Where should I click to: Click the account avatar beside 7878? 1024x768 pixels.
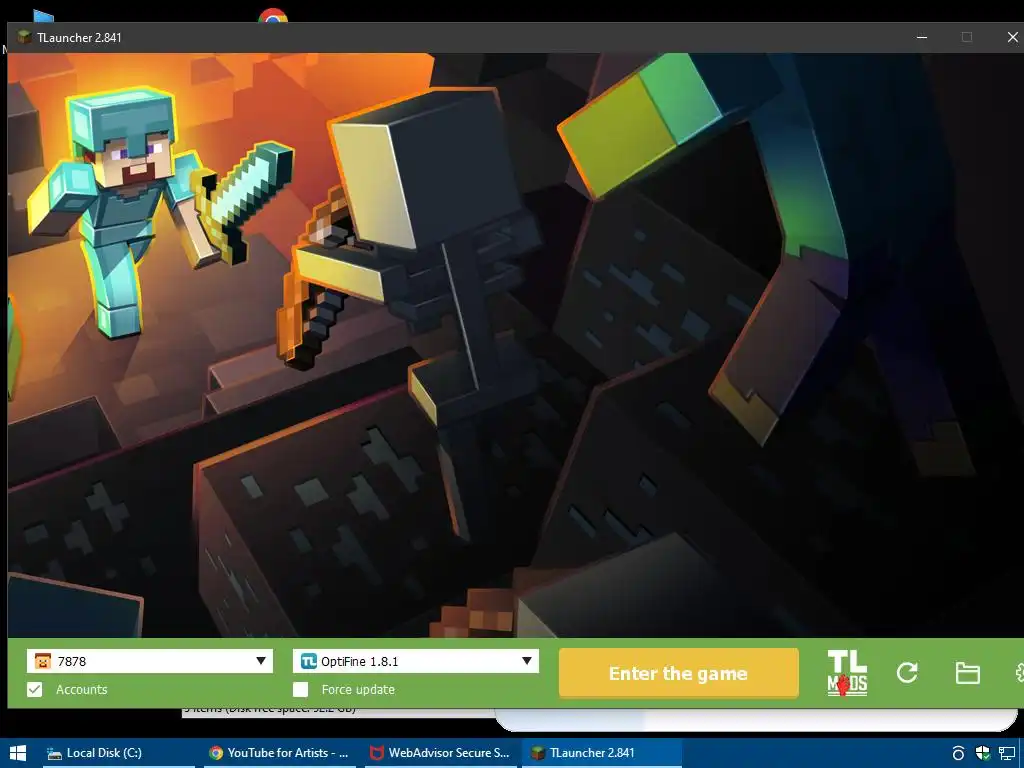pos(42,661)
